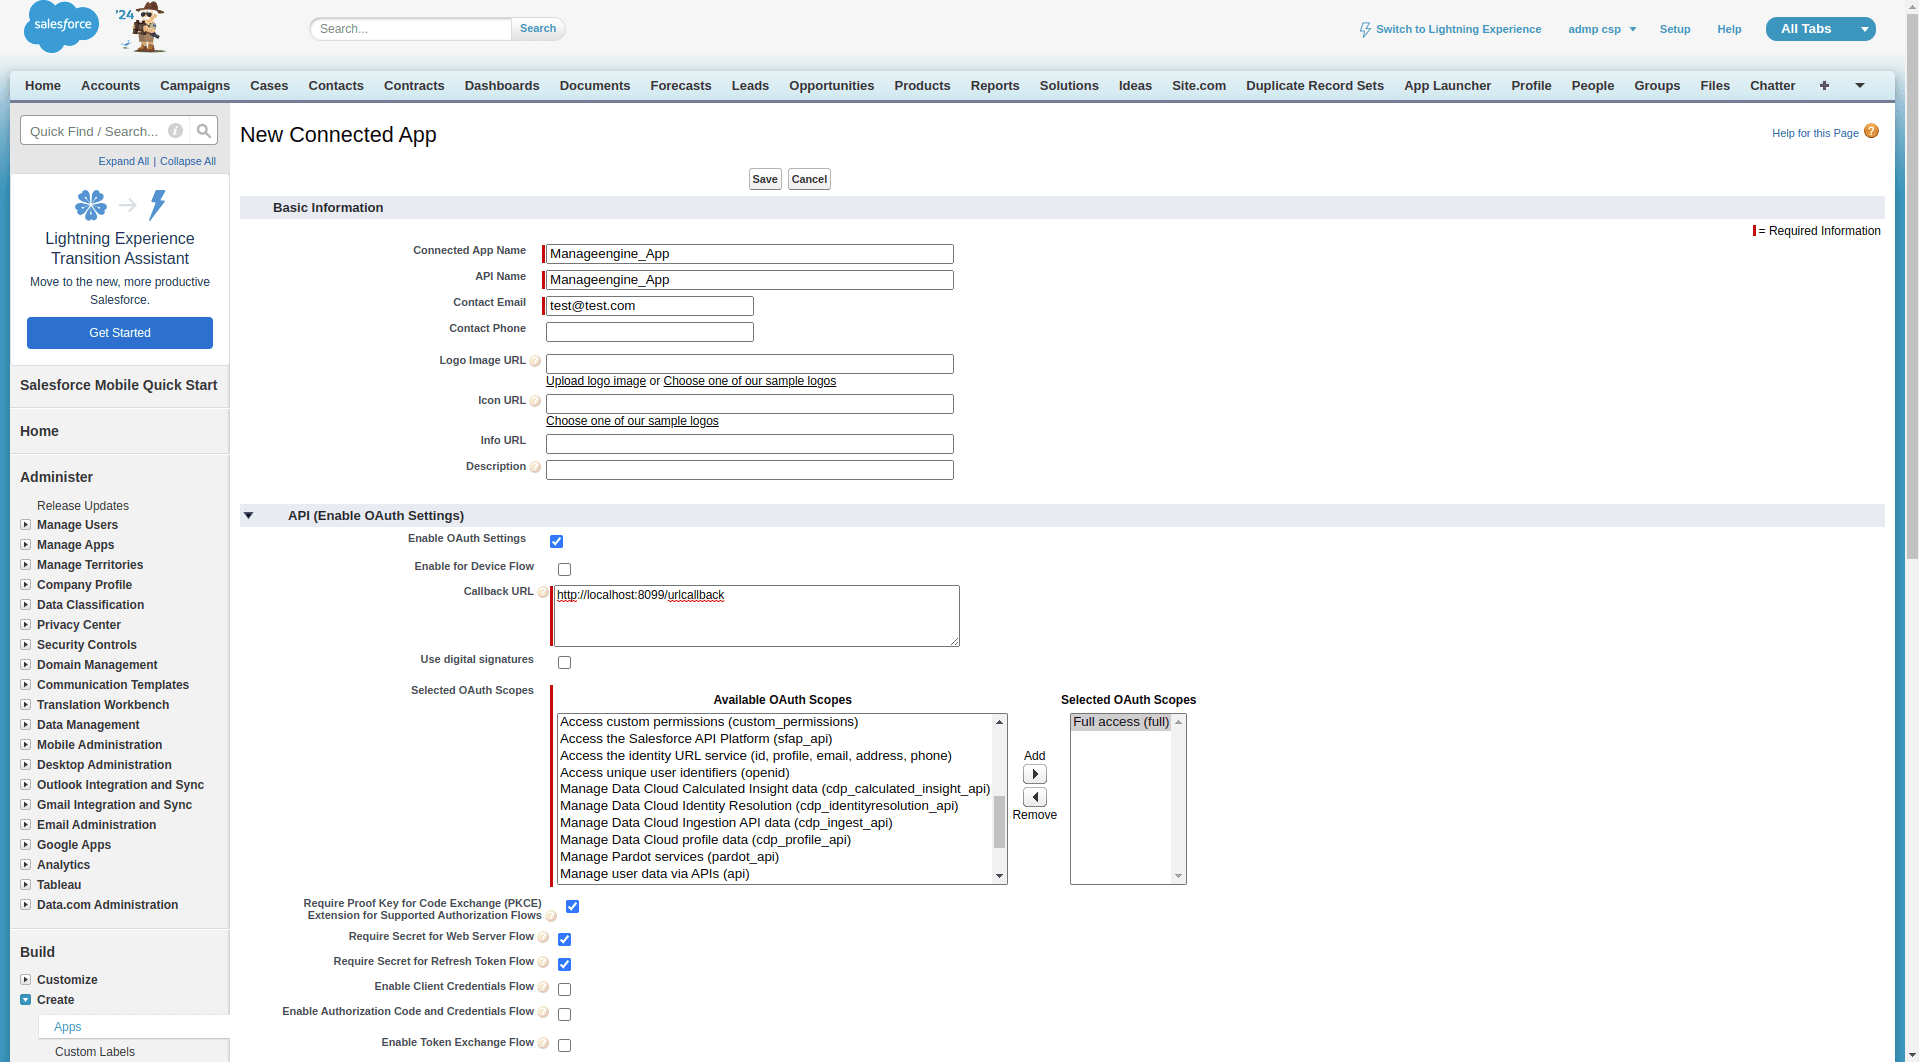Click the Callback URL help icon

tap(543, 592)
